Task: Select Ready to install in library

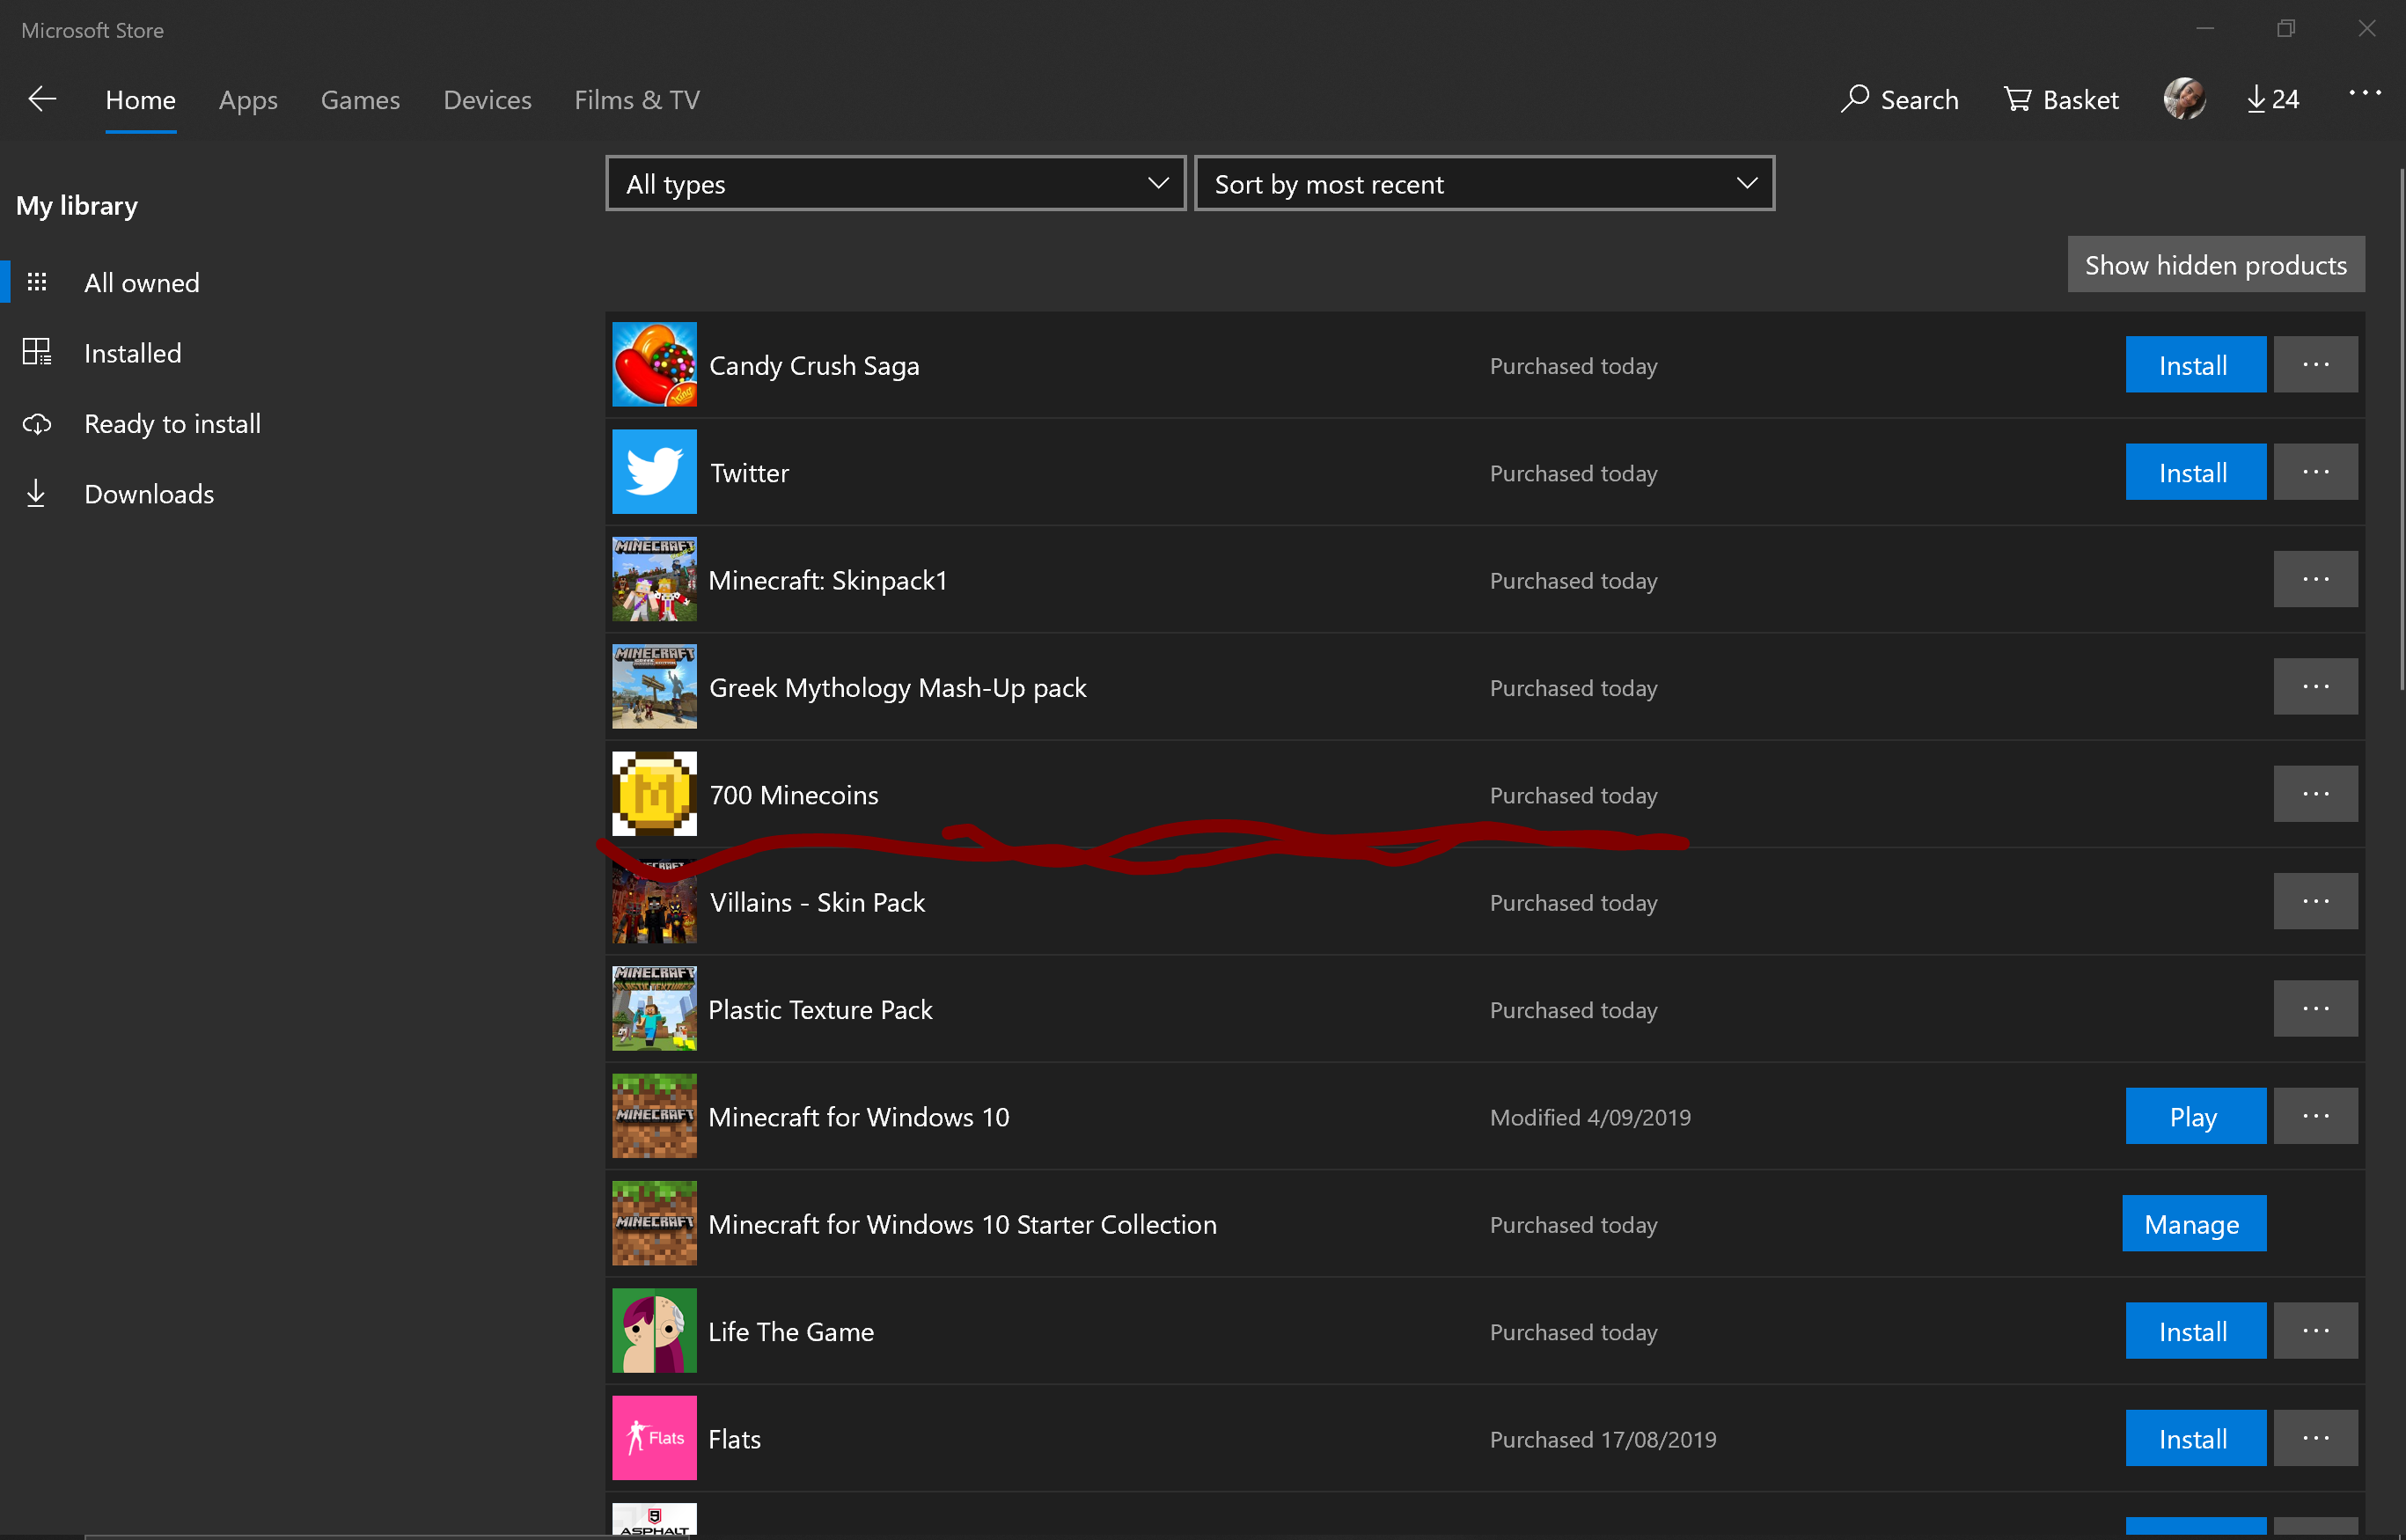Action: point(172,423)
